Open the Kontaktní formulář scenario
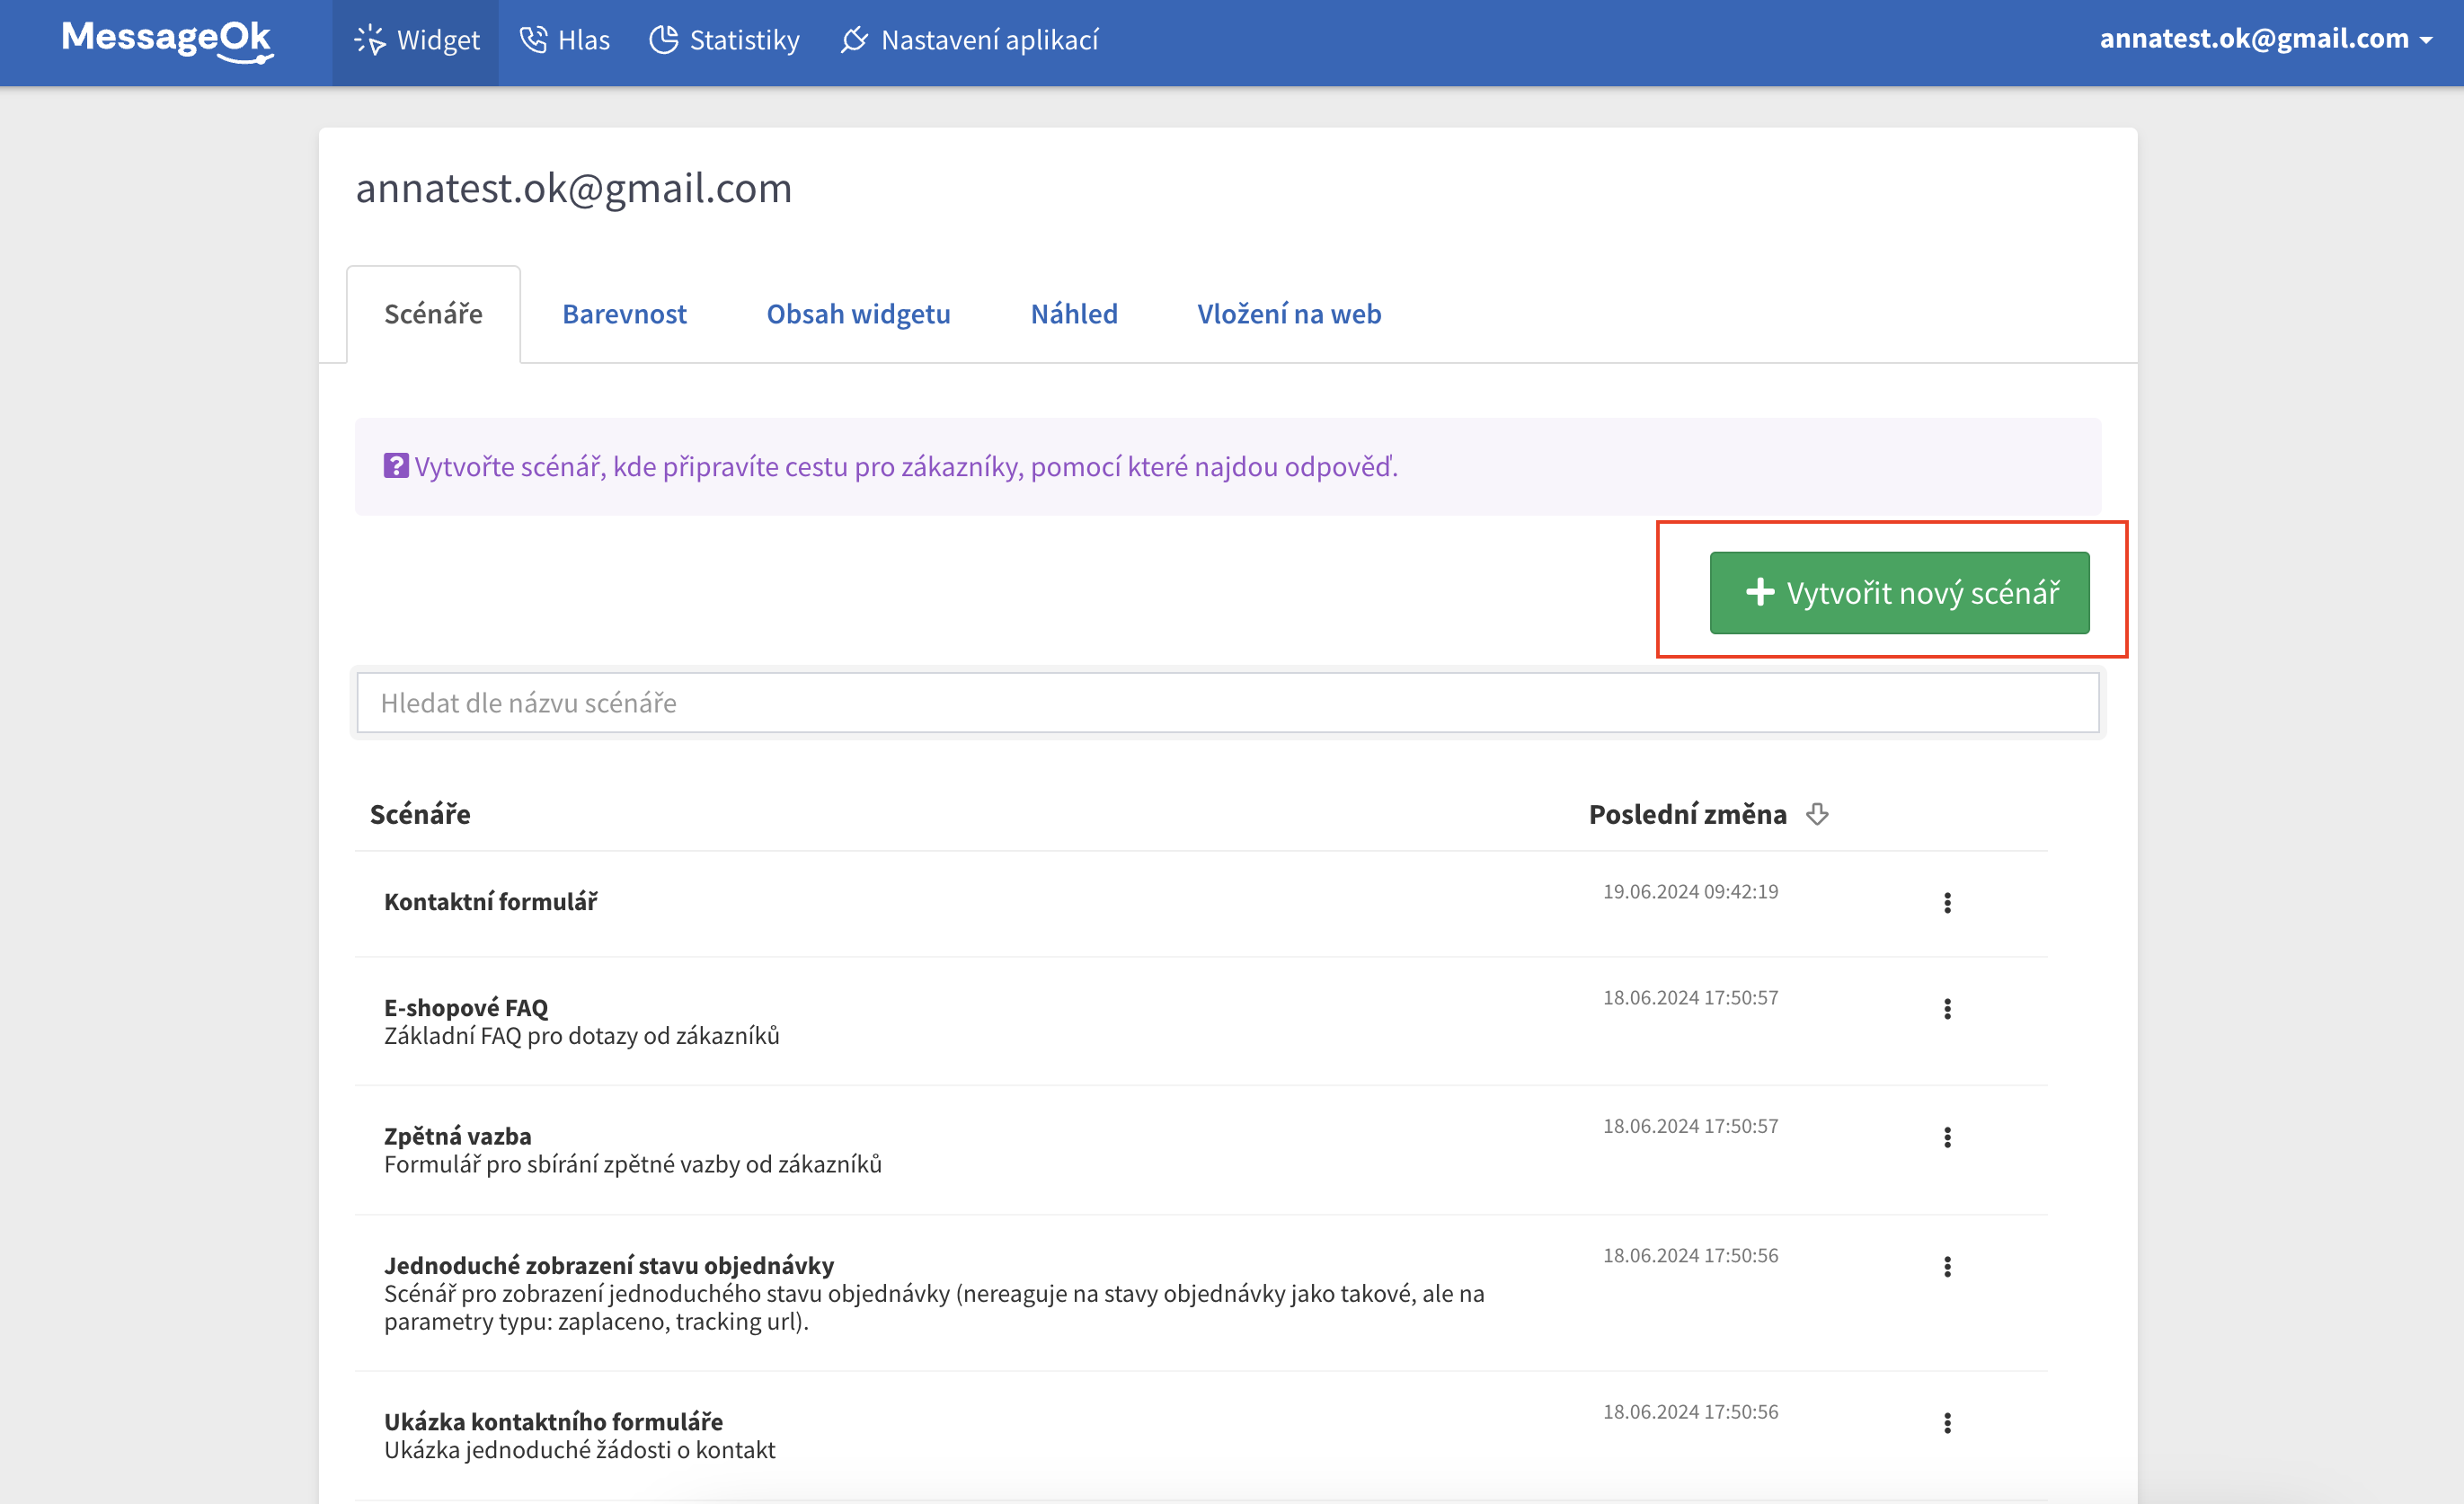 490,902
